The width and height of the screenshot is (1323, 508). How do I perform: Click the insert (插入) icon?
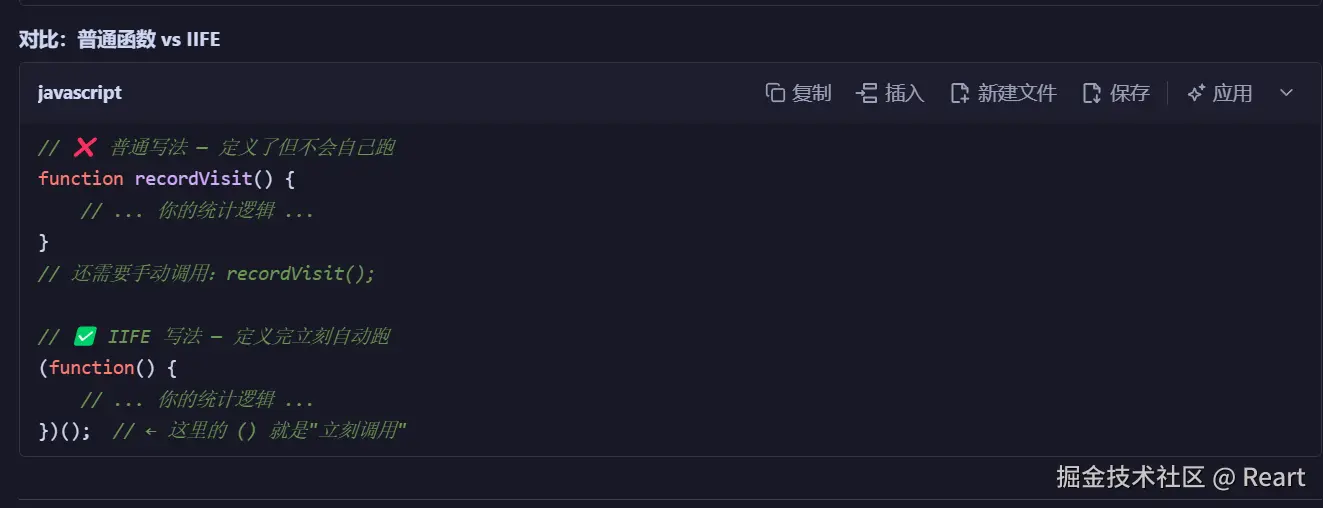pyautogui.click(x=866, y=93)
